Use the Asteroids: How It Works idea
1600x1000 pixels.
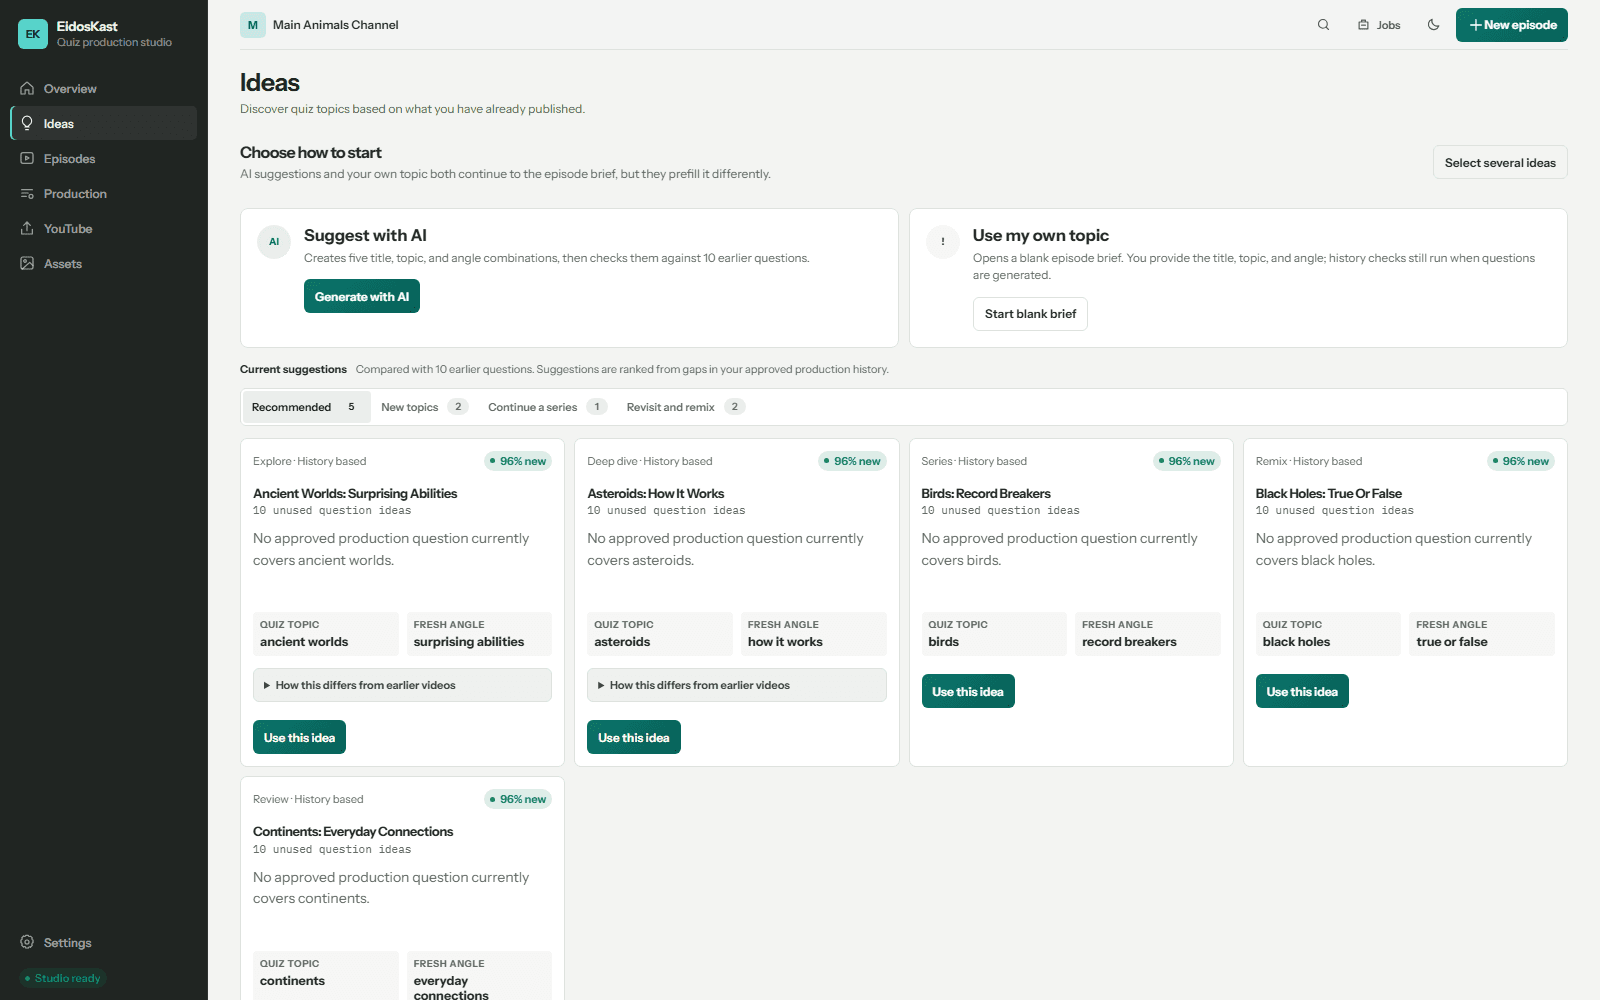tap(634, 738)
